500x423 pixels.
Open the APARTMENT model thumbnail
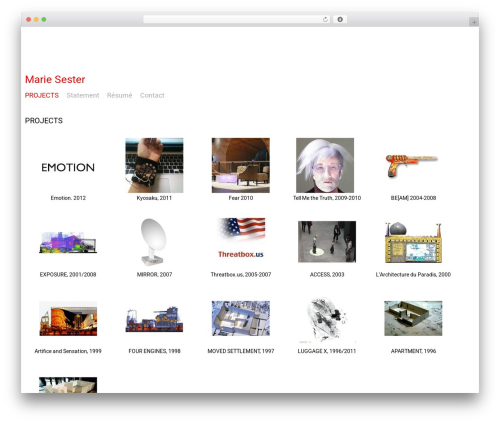coord(413,318)
